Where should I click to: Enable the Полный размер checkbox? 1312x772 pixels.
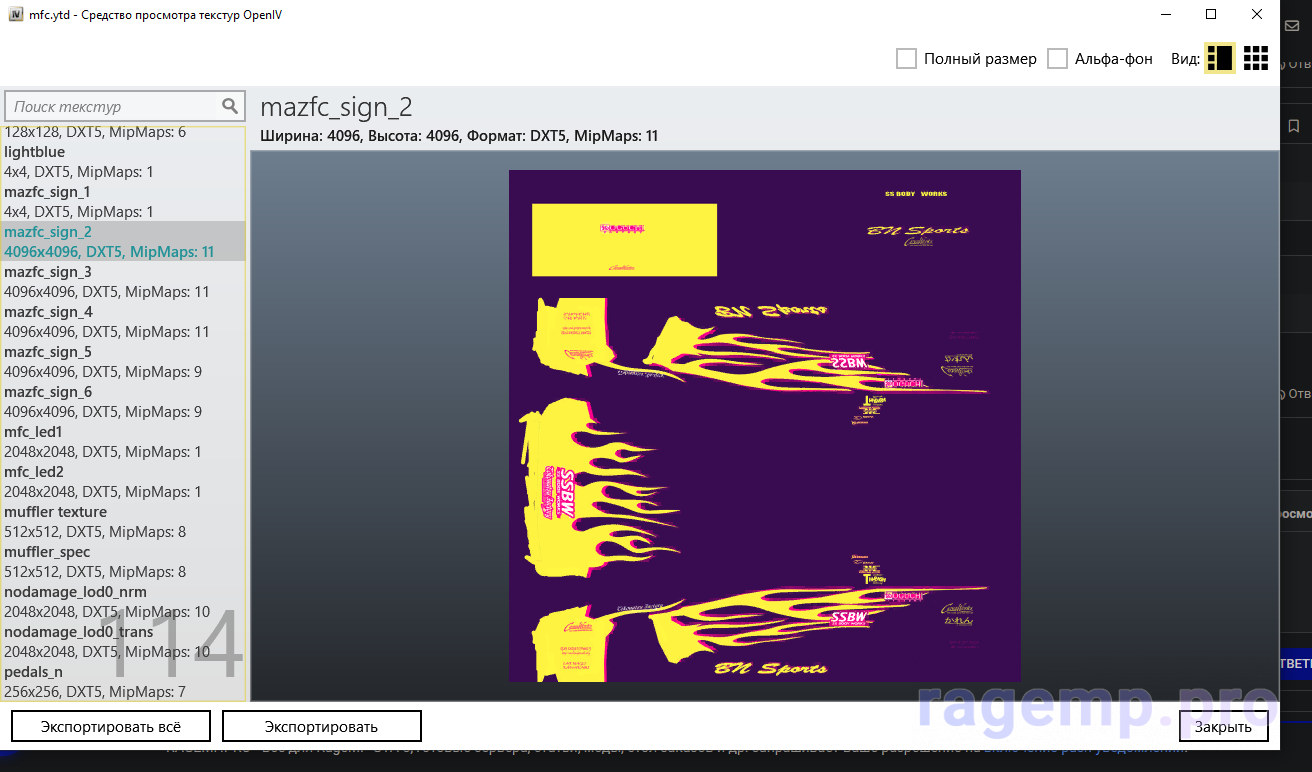[906, 59]
